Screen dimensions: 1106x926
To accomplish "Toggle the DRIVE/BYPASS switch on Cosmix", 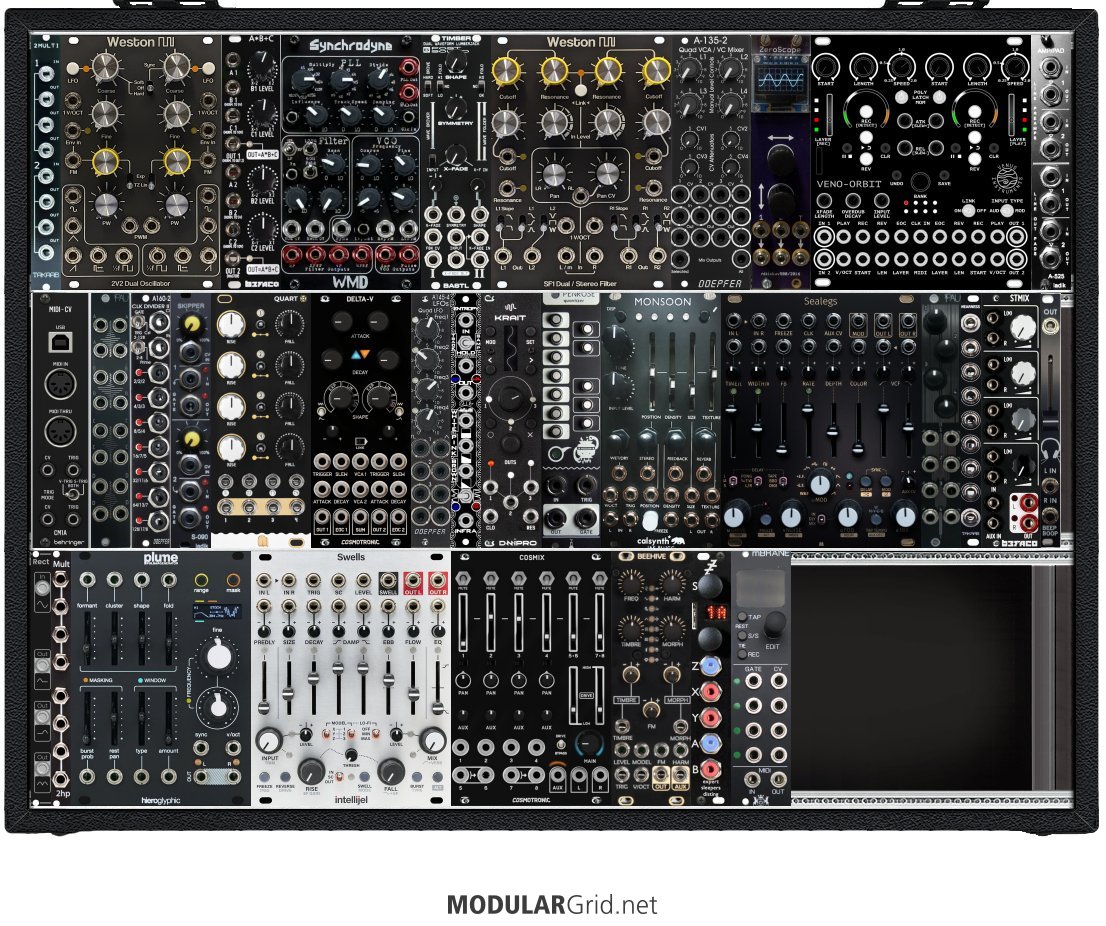I will click(x=561, y=744).
